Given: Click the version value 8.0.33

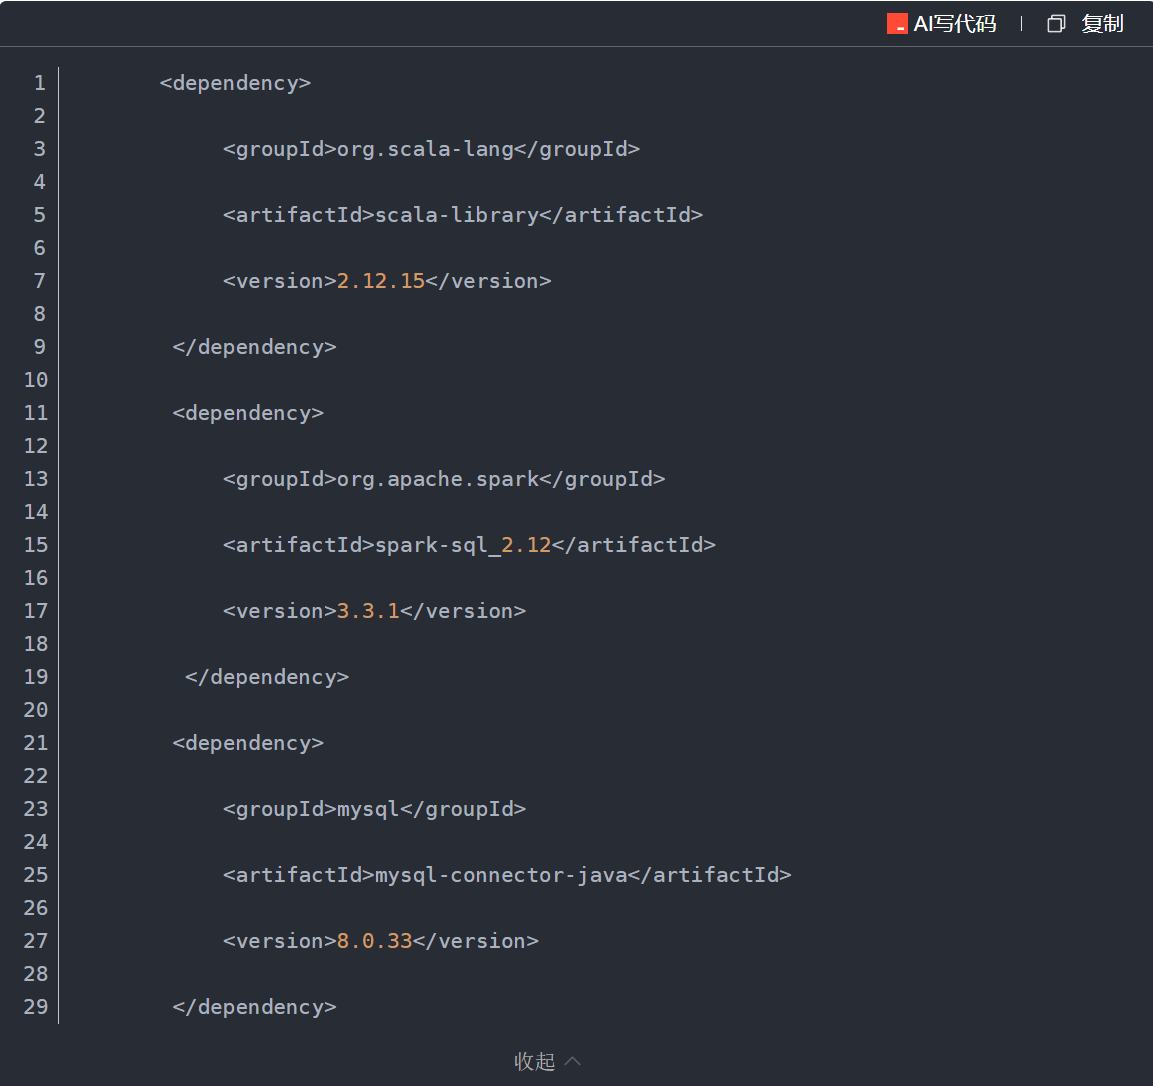Looking at the screenshot, I should 374,941.
